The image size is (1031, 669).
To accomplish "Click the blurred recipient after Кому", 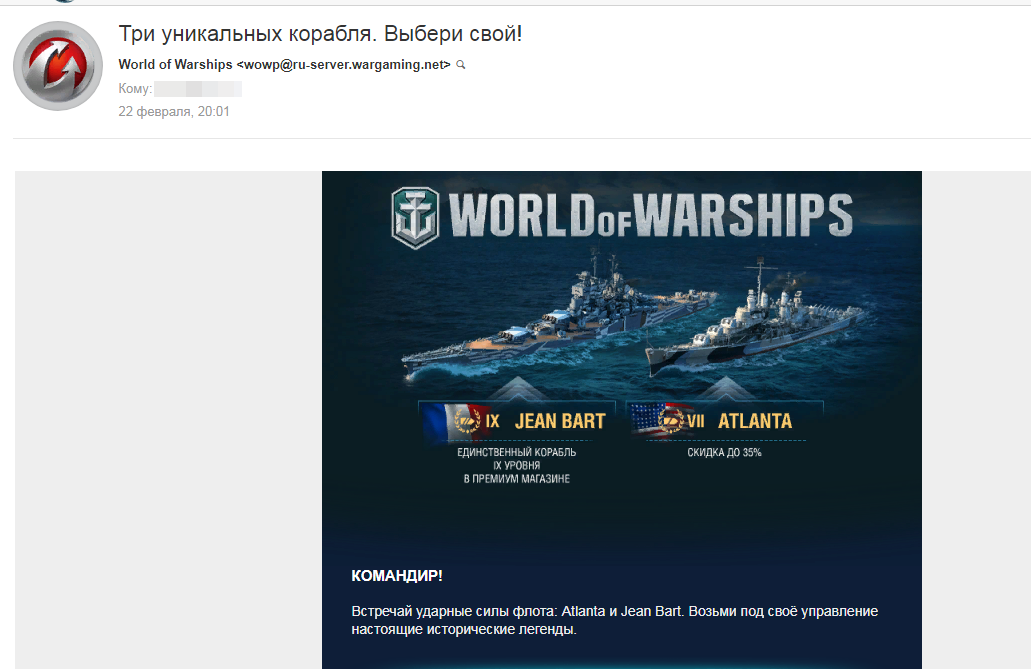I will coord(198,89).
